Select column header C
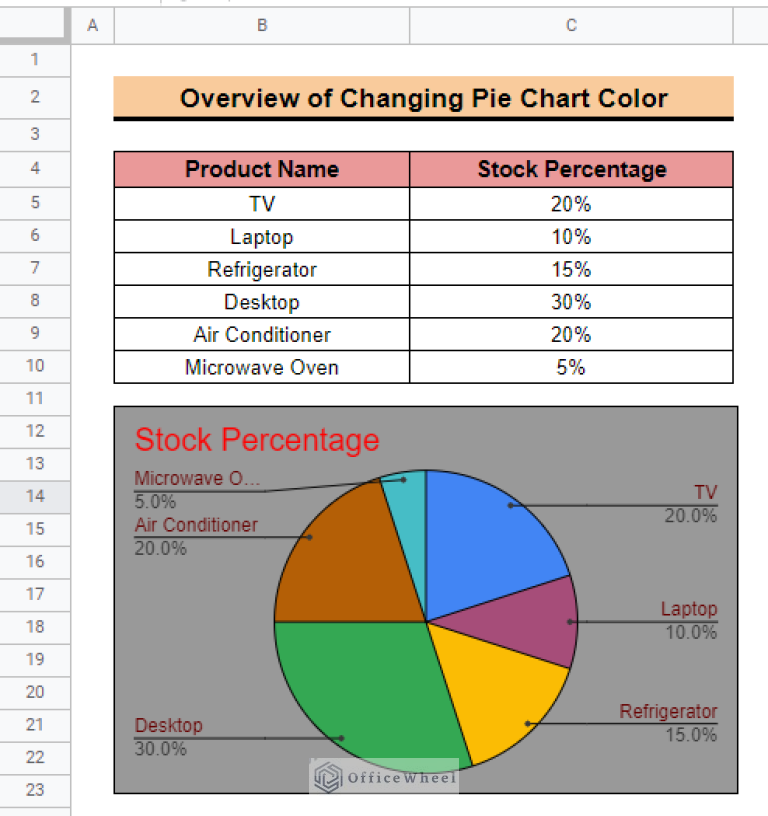This screenshot has height=816, width=768. point(571,25)
